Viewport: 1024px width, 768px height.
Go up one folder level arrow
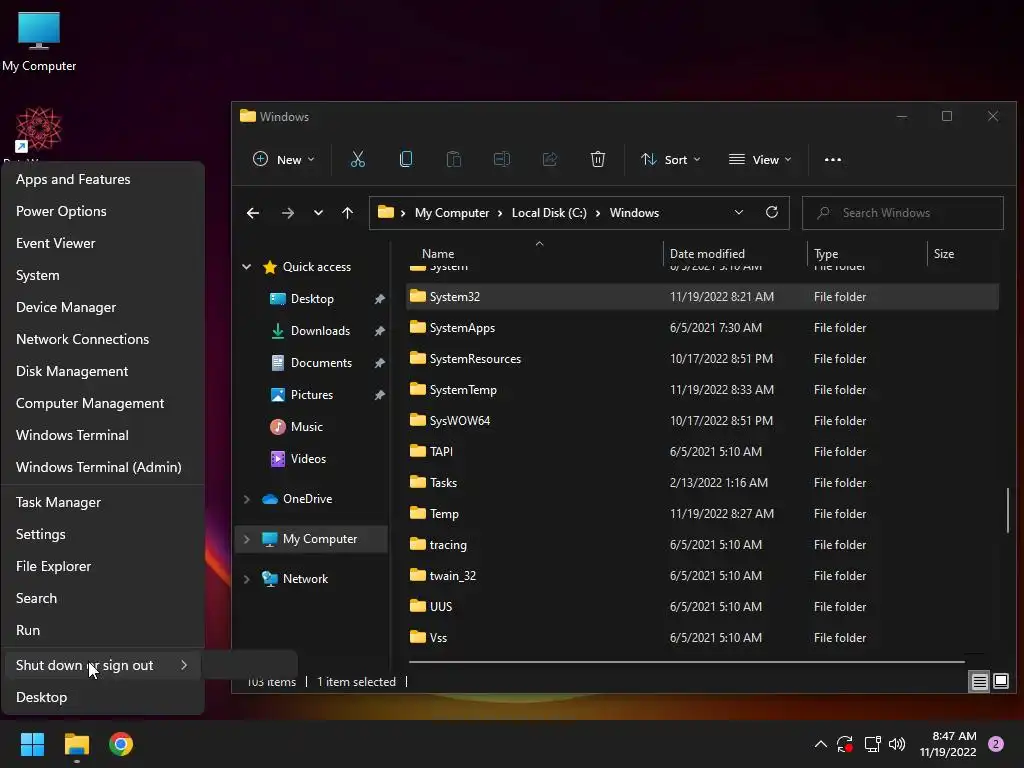[347, 213]
